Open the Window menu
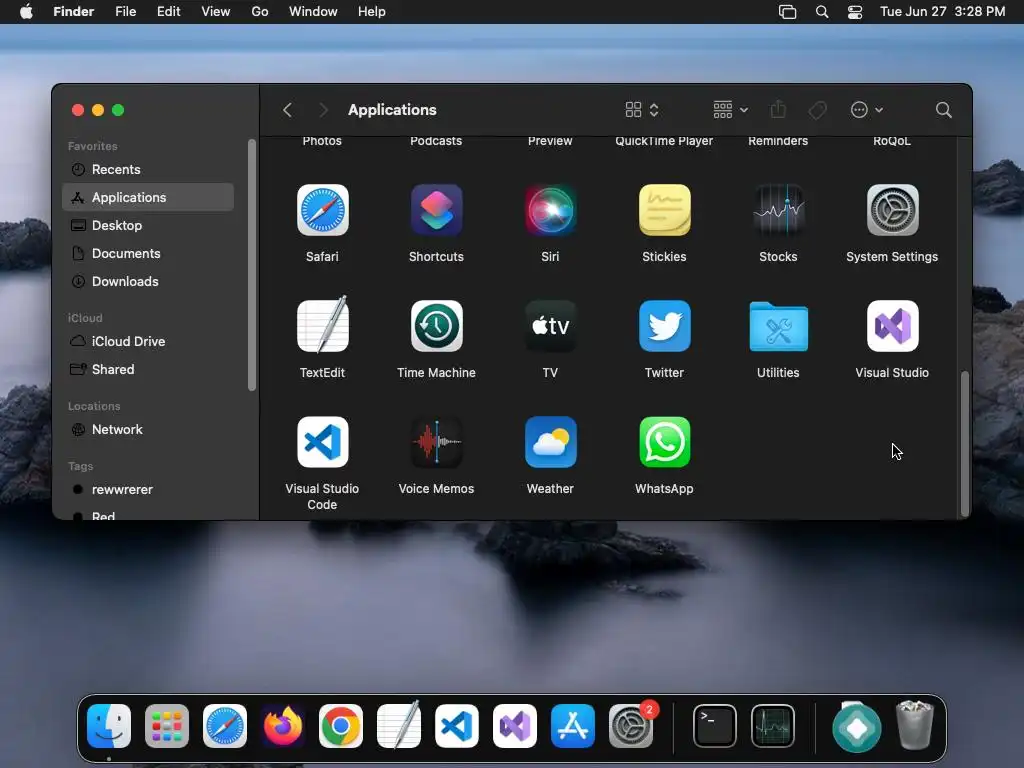 (x=313, y=12)
